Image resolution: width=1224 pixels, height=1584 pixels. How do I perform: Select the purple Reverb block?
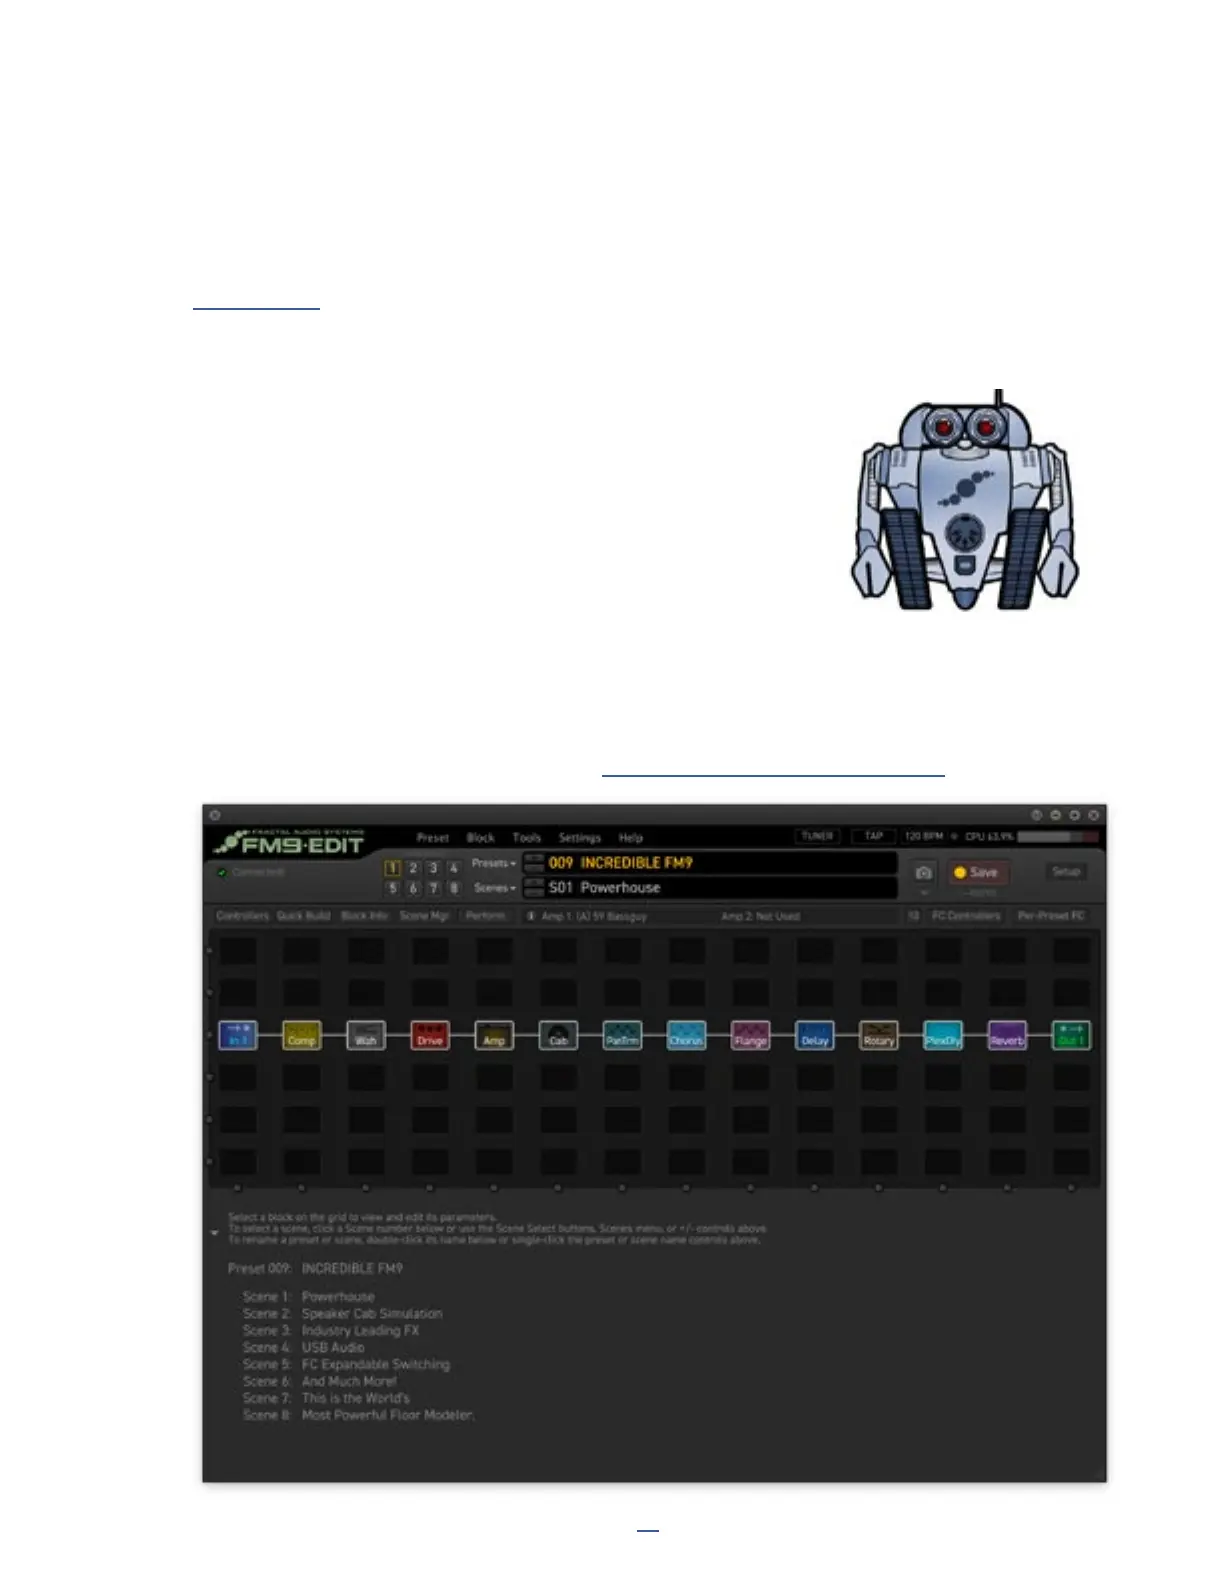click(x=1007, y=1035)
